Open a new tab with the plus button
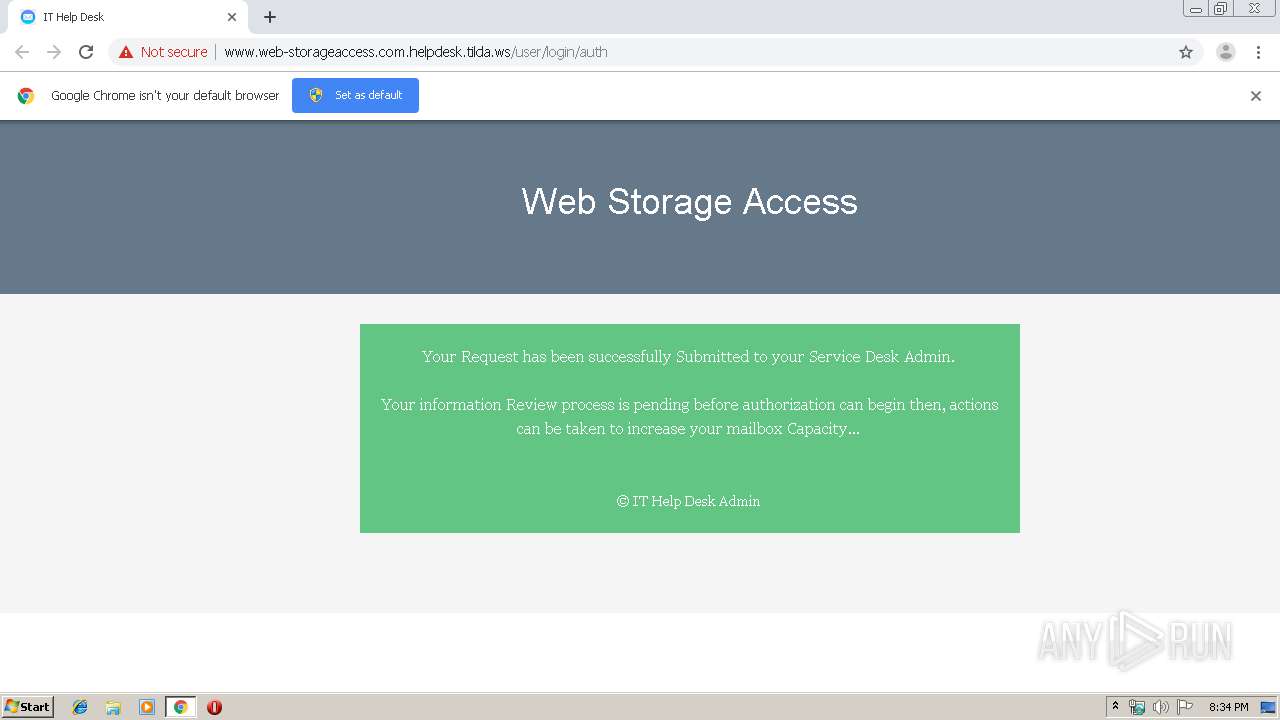 coord(270,17)
